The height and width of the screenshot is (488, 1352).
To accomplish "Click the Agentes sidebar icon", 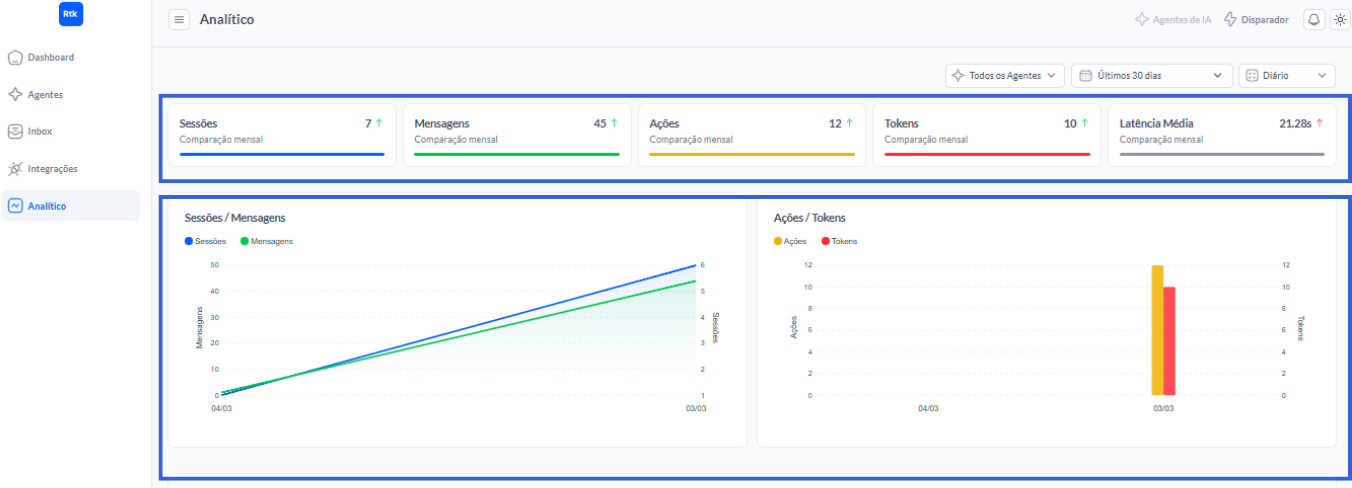I will [x=15, y=95].
